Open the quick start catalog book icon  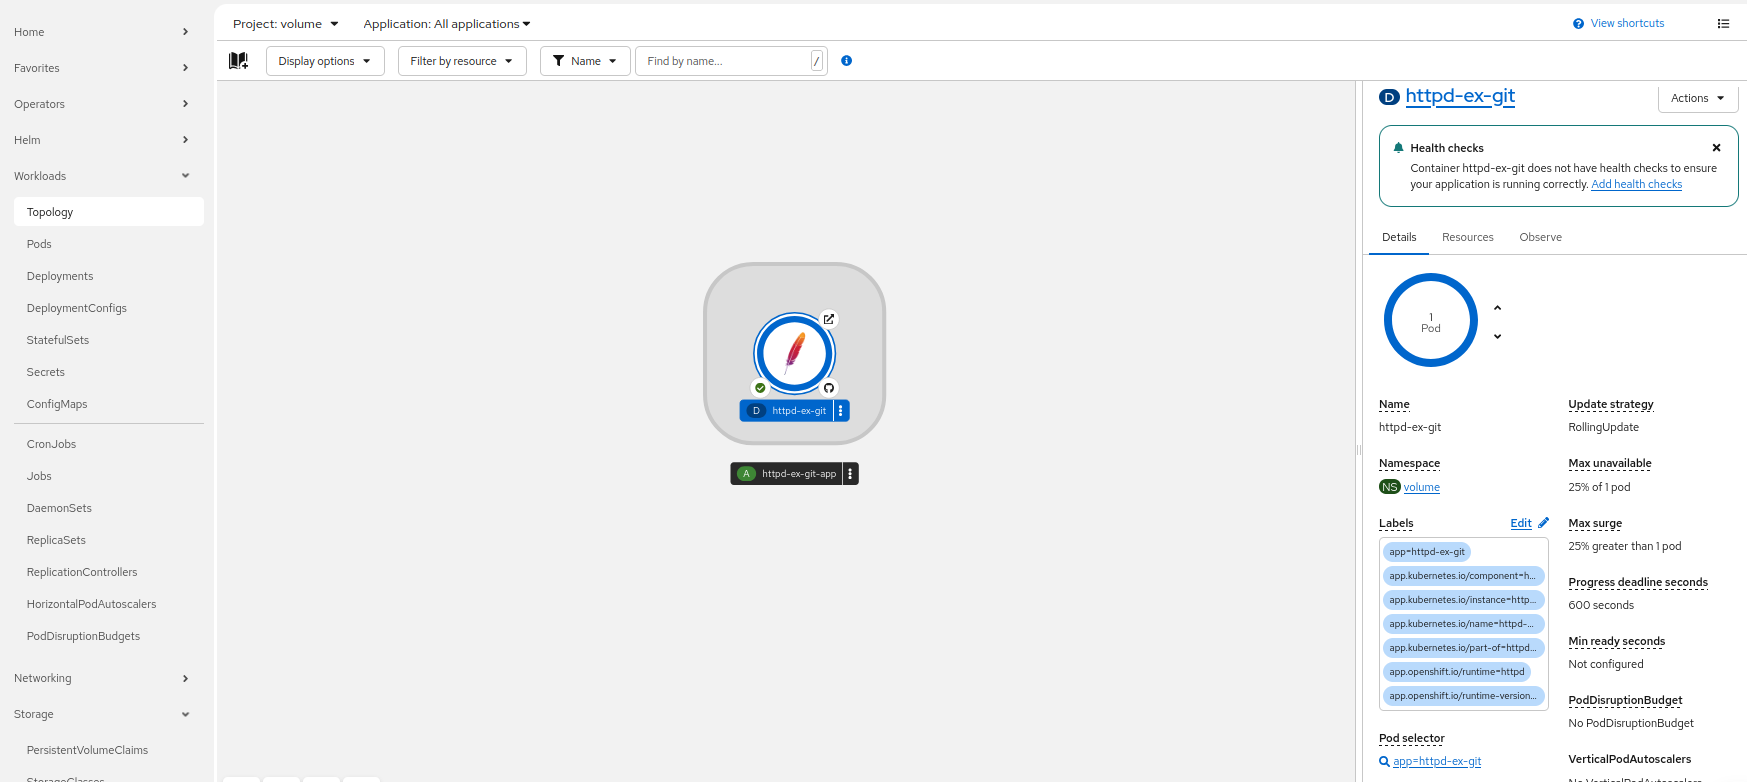(238, 61)
